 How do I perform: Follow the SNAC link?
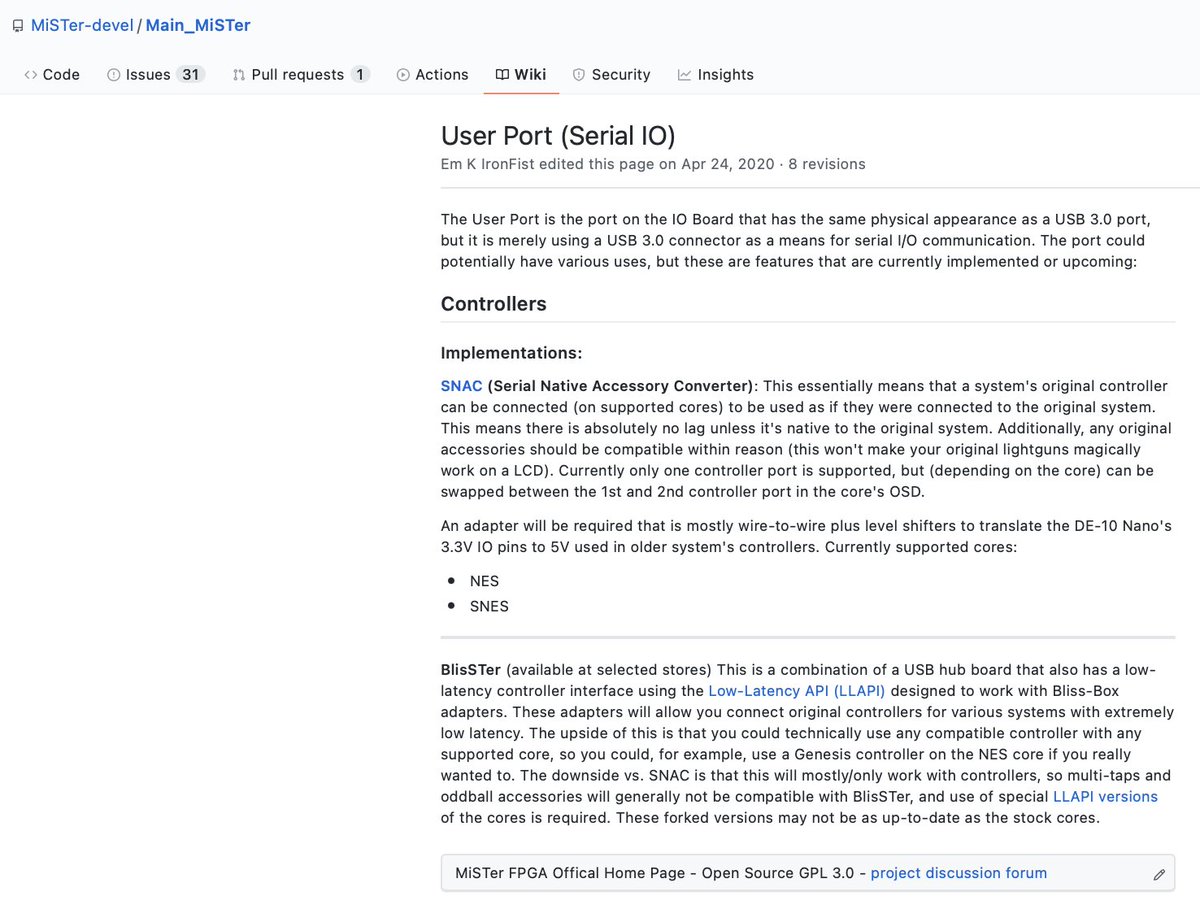(x=462, y=386)
